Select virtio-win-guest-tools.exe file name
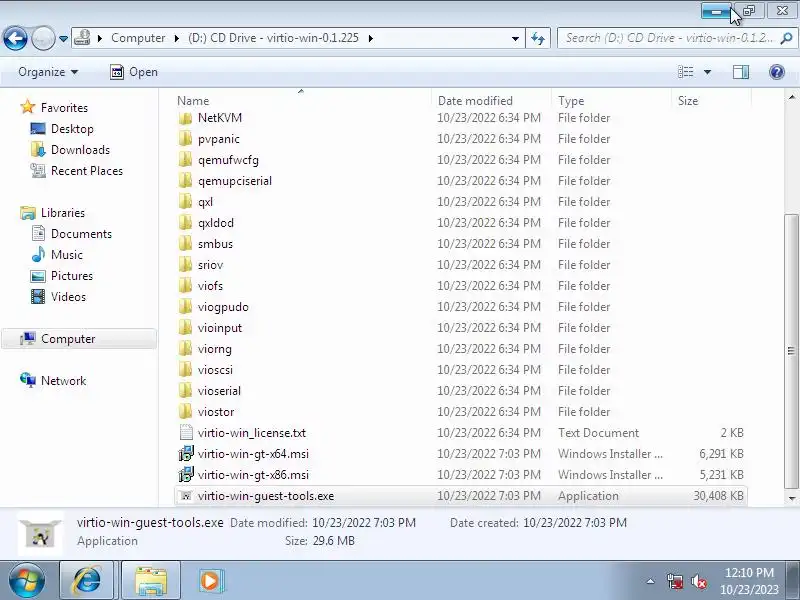This screenshot has height=600, width=800. click(266, 495)
